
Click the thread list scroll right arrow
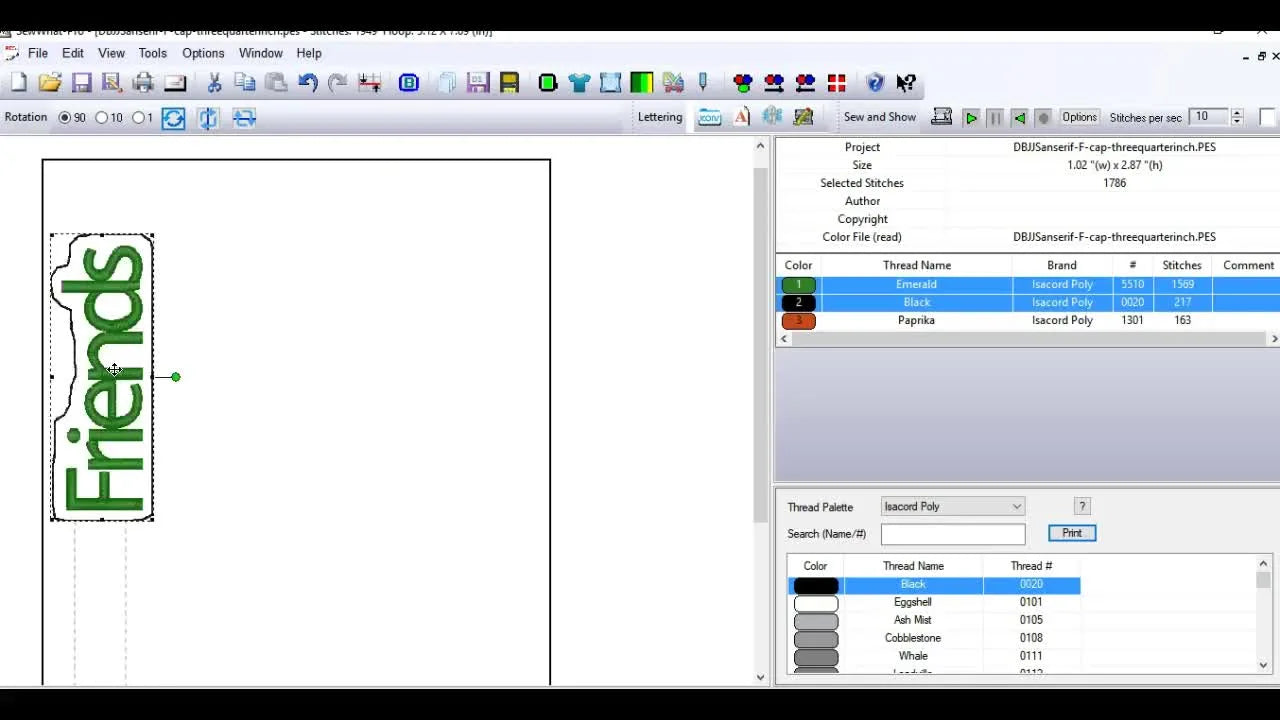point(1274,339)
